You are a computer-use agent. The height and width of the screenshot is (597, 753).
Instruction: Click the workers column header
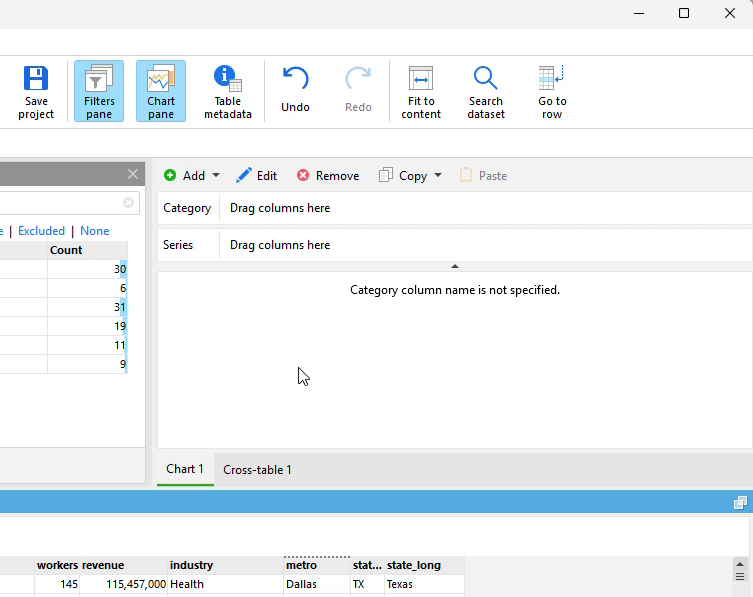(x=57, y=565)
